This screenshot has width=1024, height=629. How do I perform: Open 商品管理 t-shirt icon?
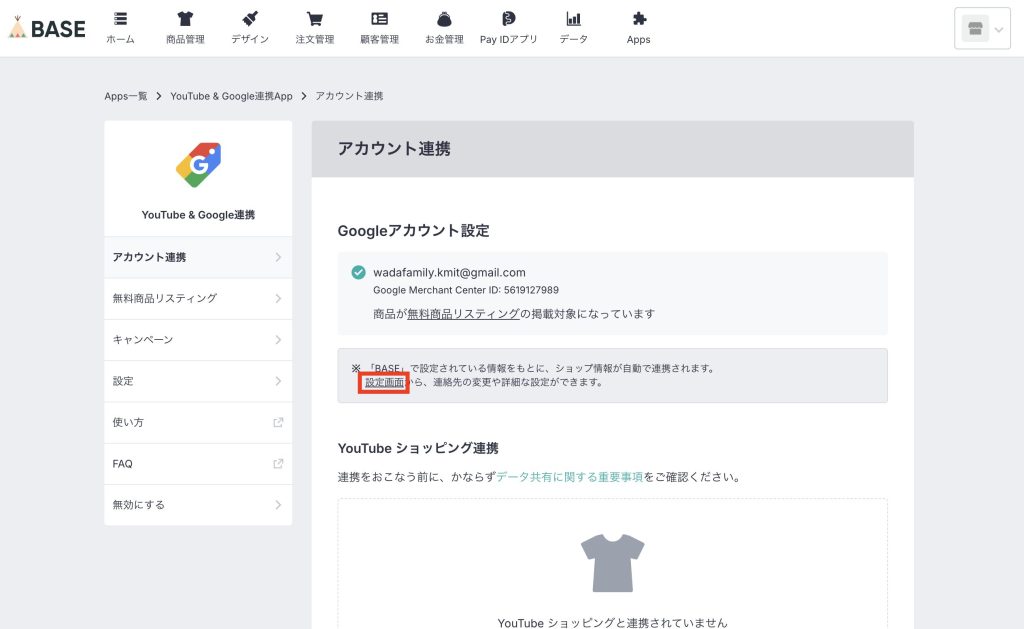(x=185, y=18)
